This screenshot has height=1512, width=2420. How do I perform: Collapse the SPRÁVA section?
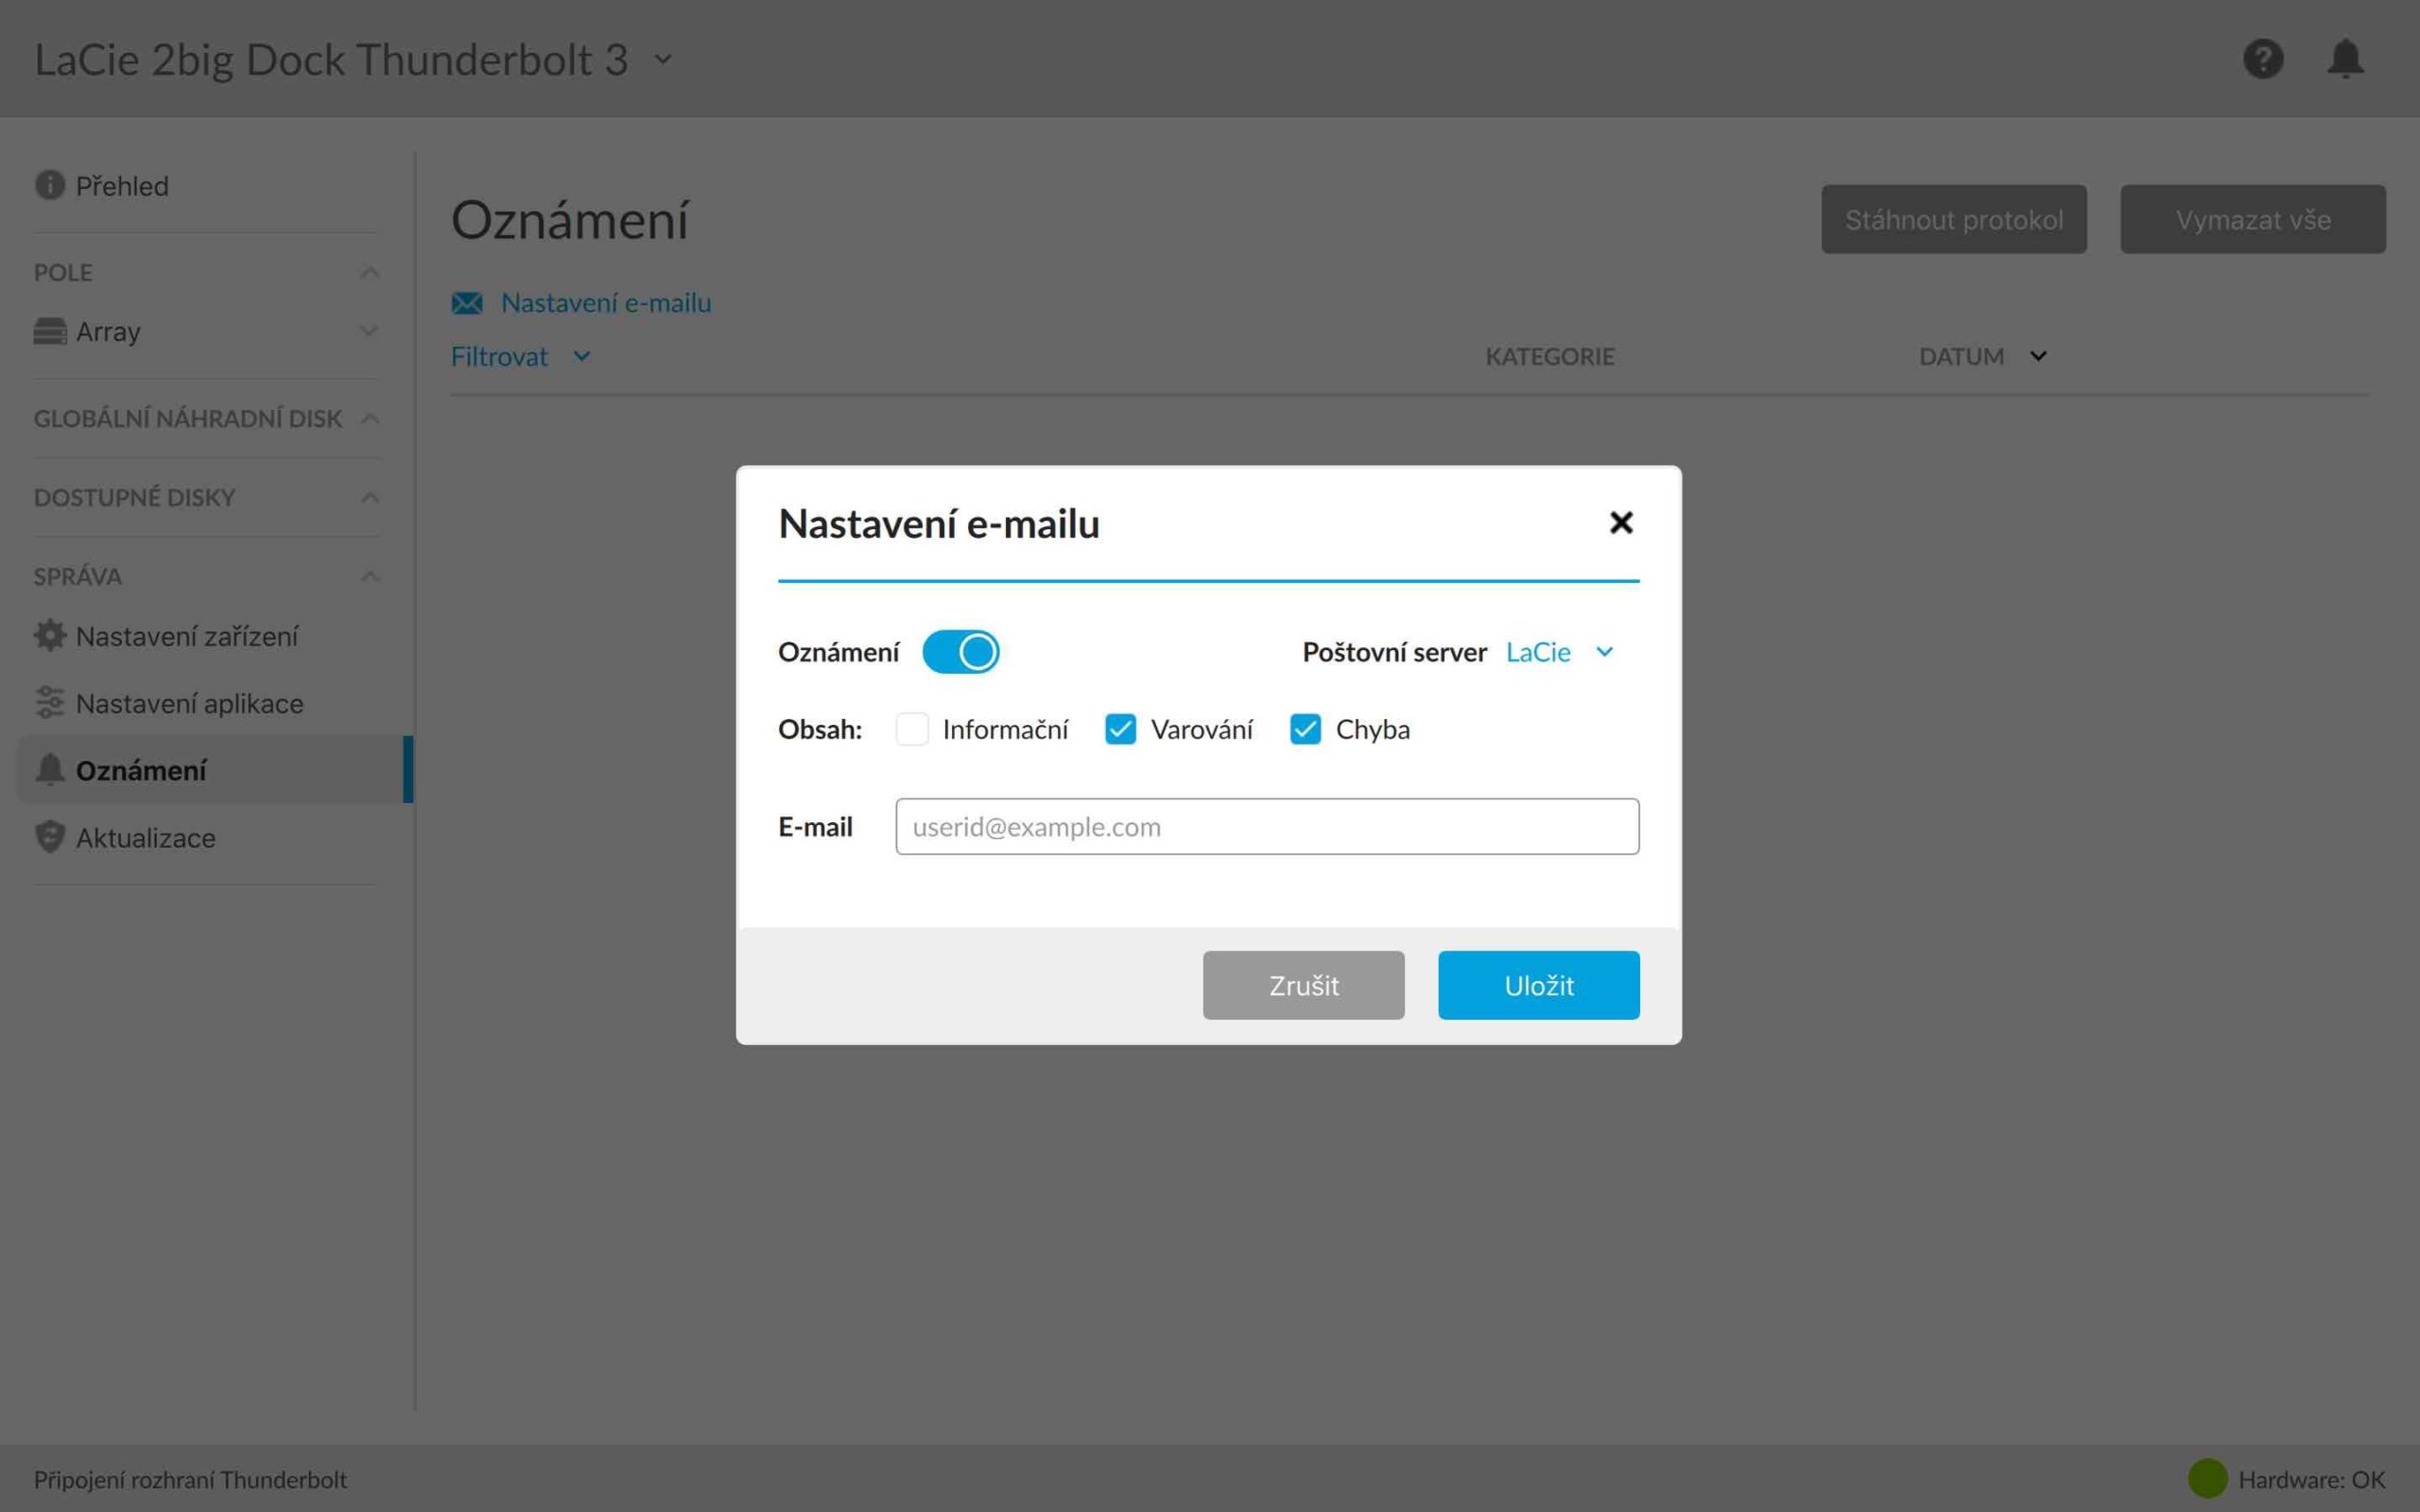[369, 577]
